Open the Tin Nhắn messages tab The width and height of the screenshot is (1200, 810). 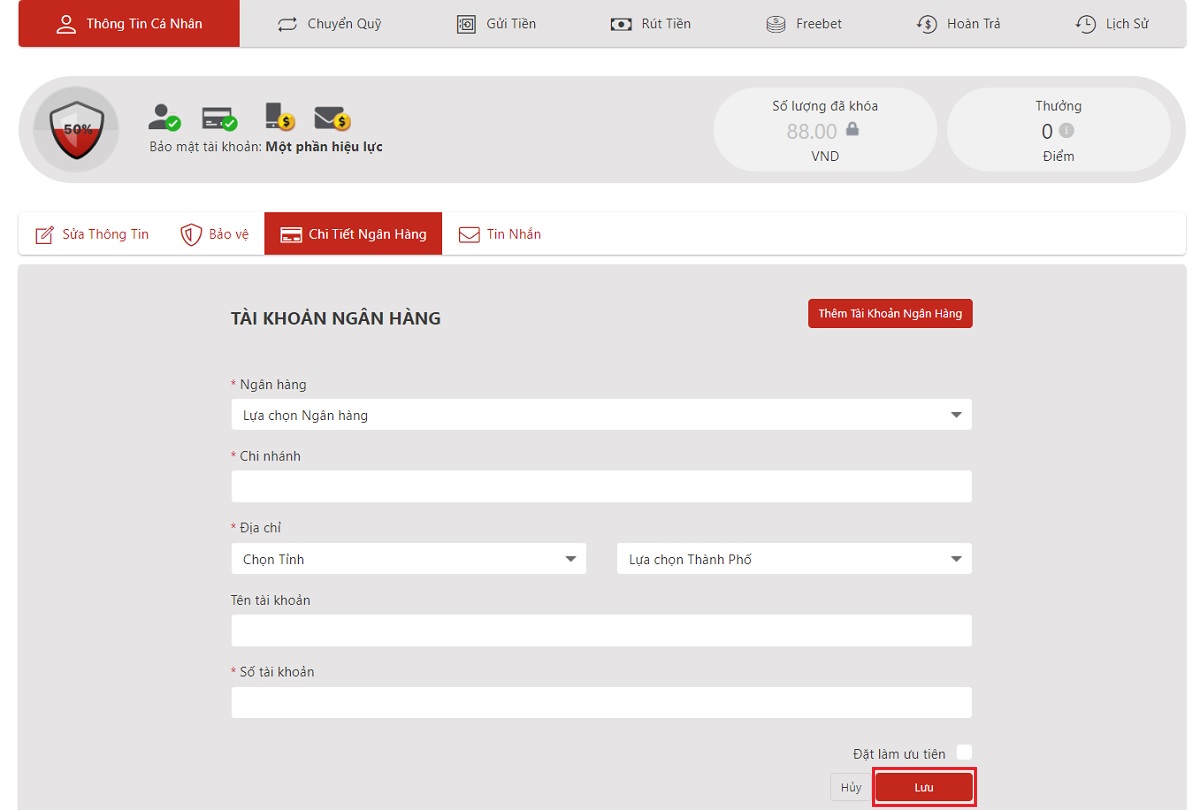pyautogui.click(x=499, y=234)
